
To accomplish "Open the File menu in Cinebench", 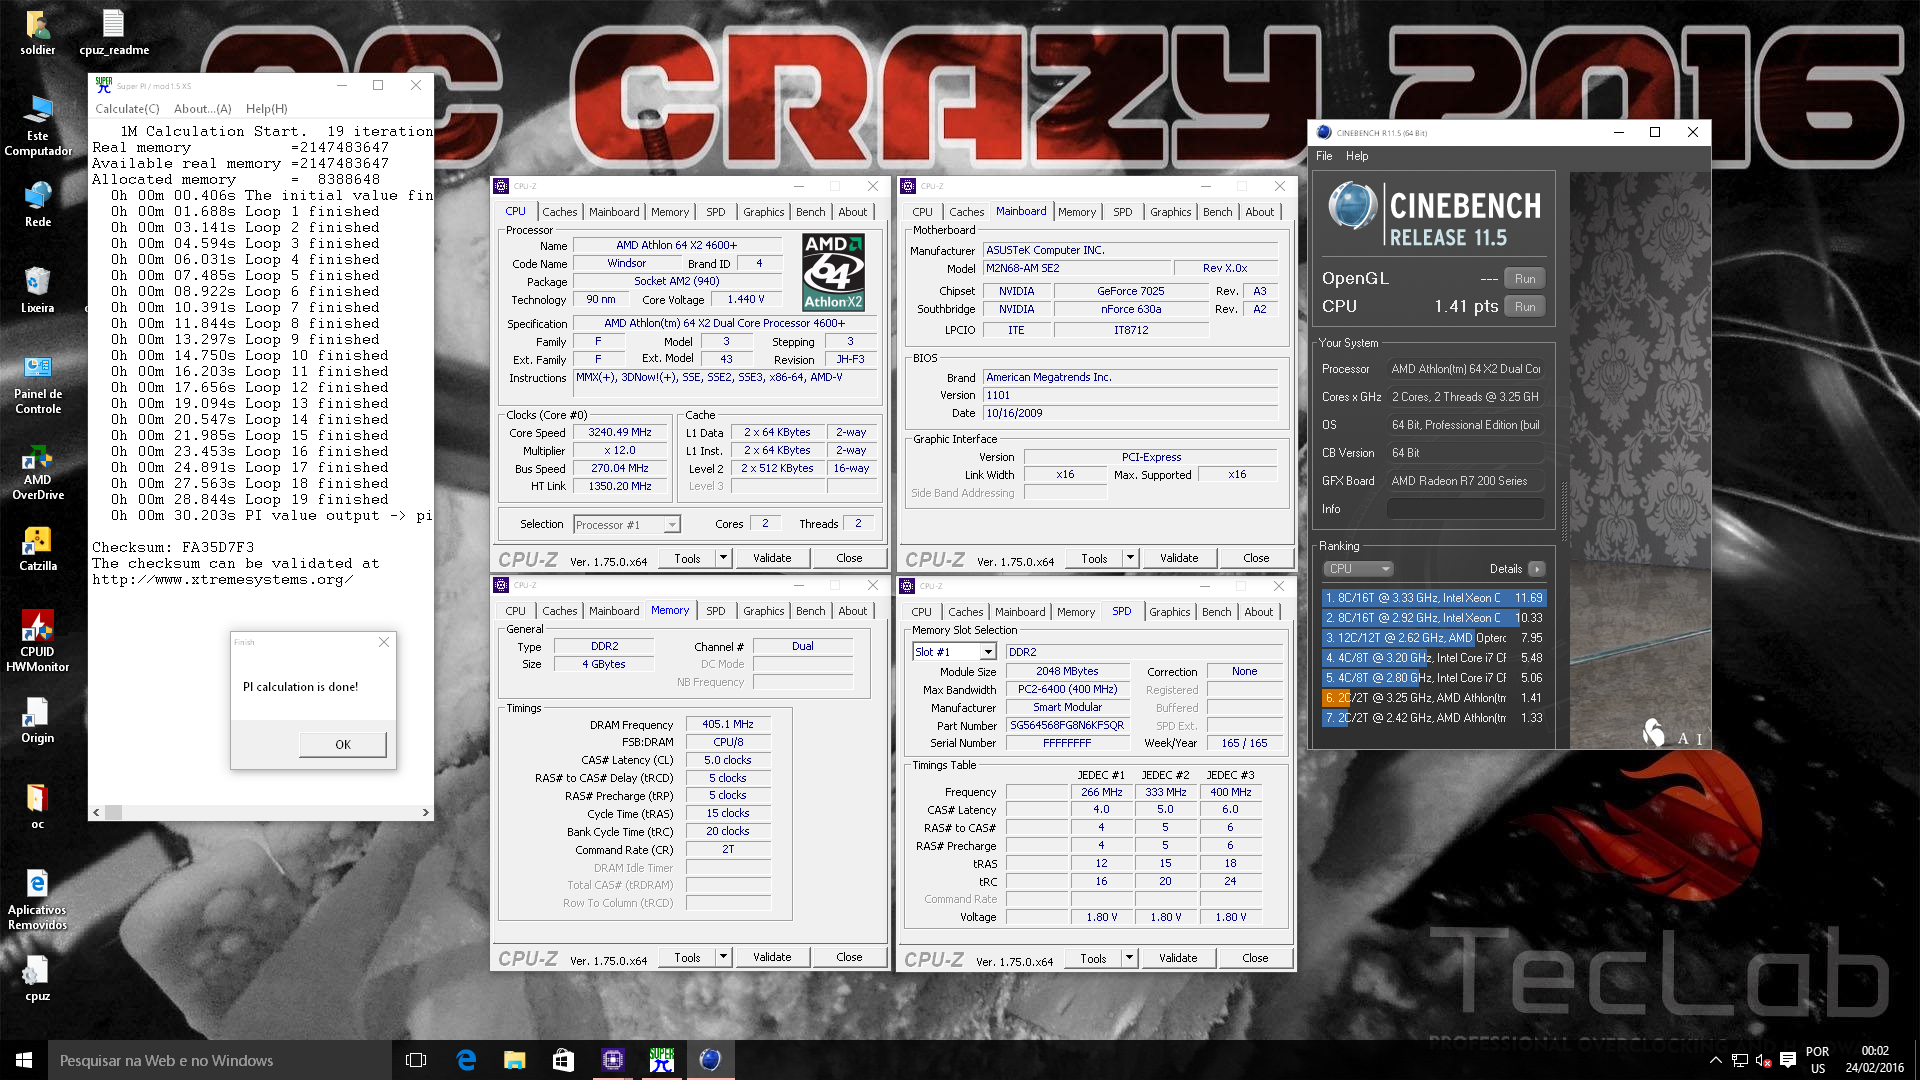I will [x=1324, y=156].
